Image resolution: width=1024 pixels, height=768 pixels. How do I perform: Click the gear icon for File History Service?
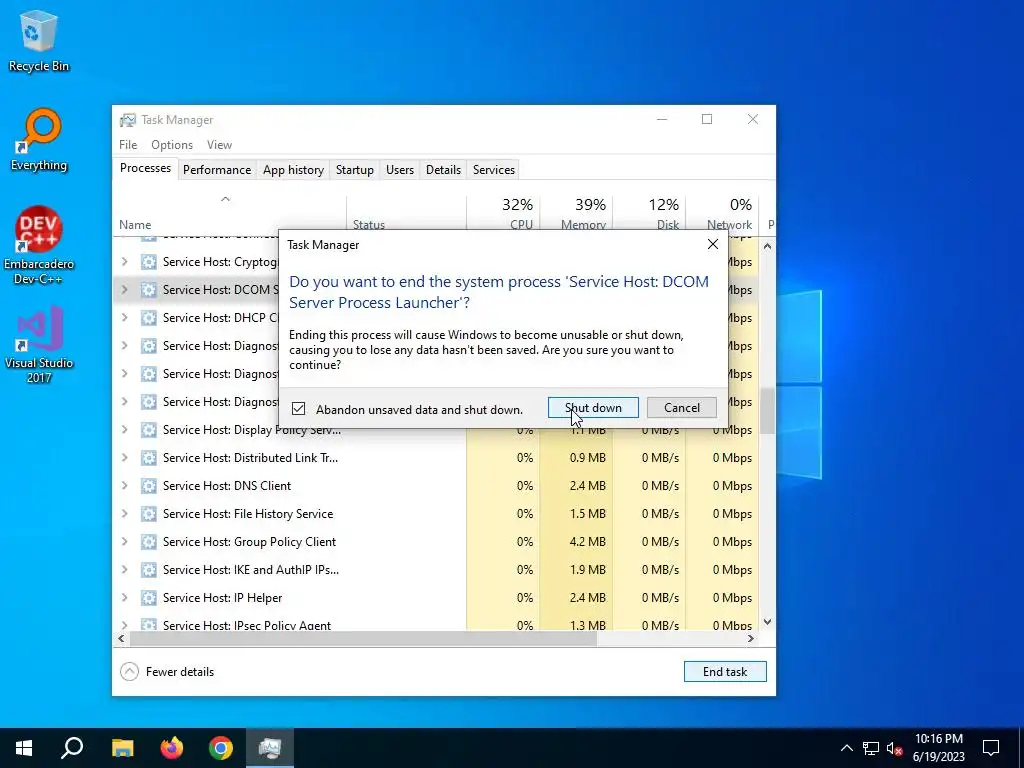click(149, 514)
